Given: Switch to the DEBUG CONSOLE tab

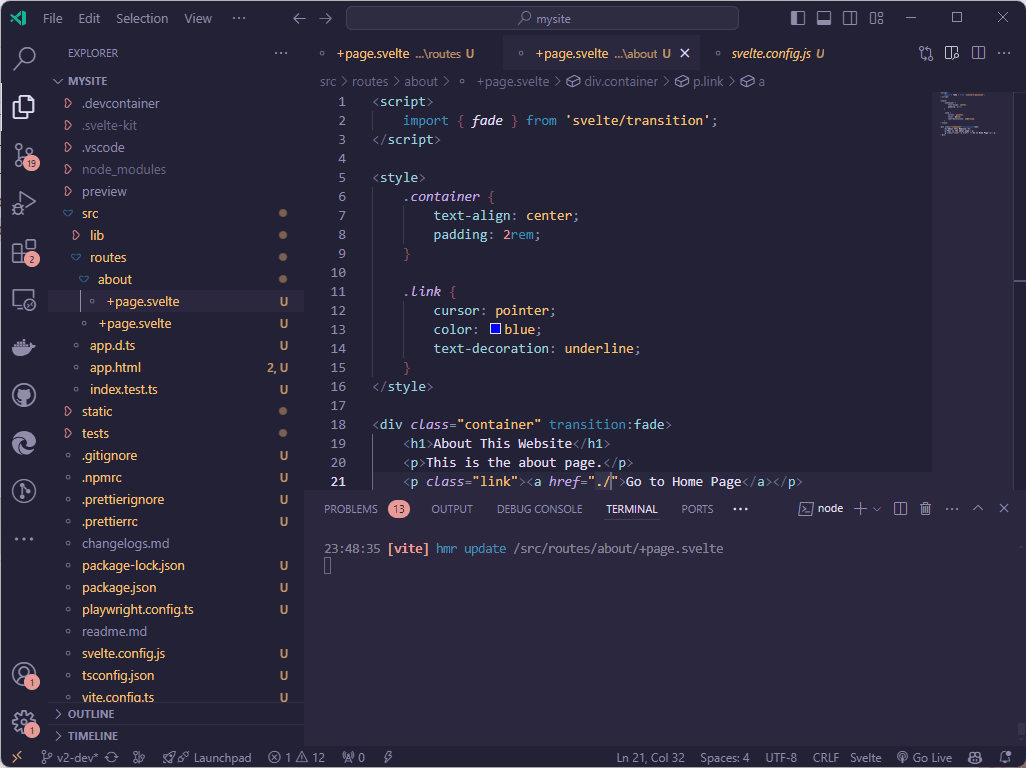Looking at the screenshot, I should 539,509.
